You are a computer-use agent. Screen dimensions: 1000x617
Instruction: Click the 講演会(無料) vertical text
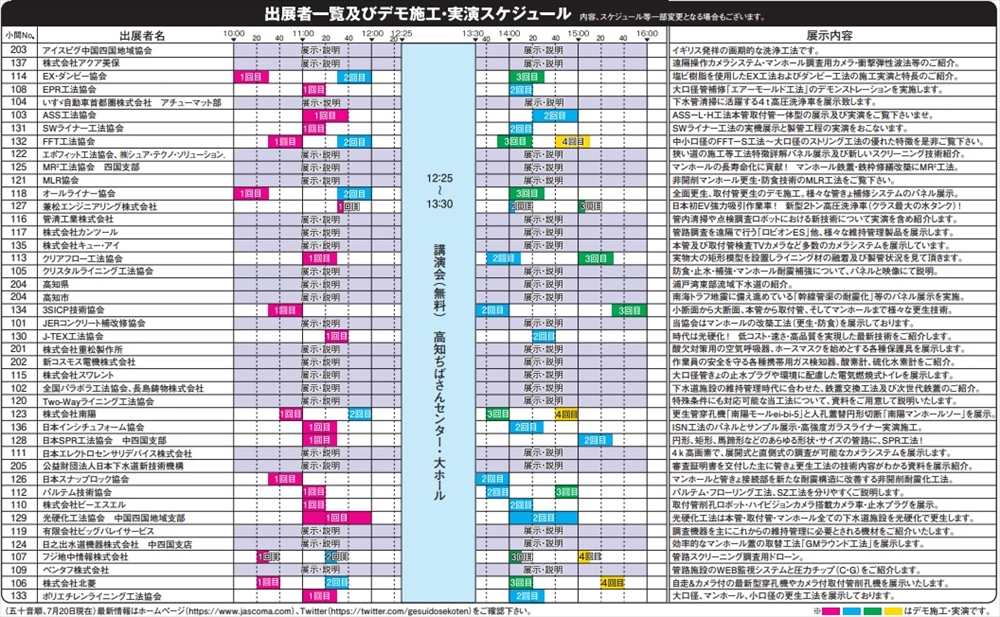coord(439,281)
